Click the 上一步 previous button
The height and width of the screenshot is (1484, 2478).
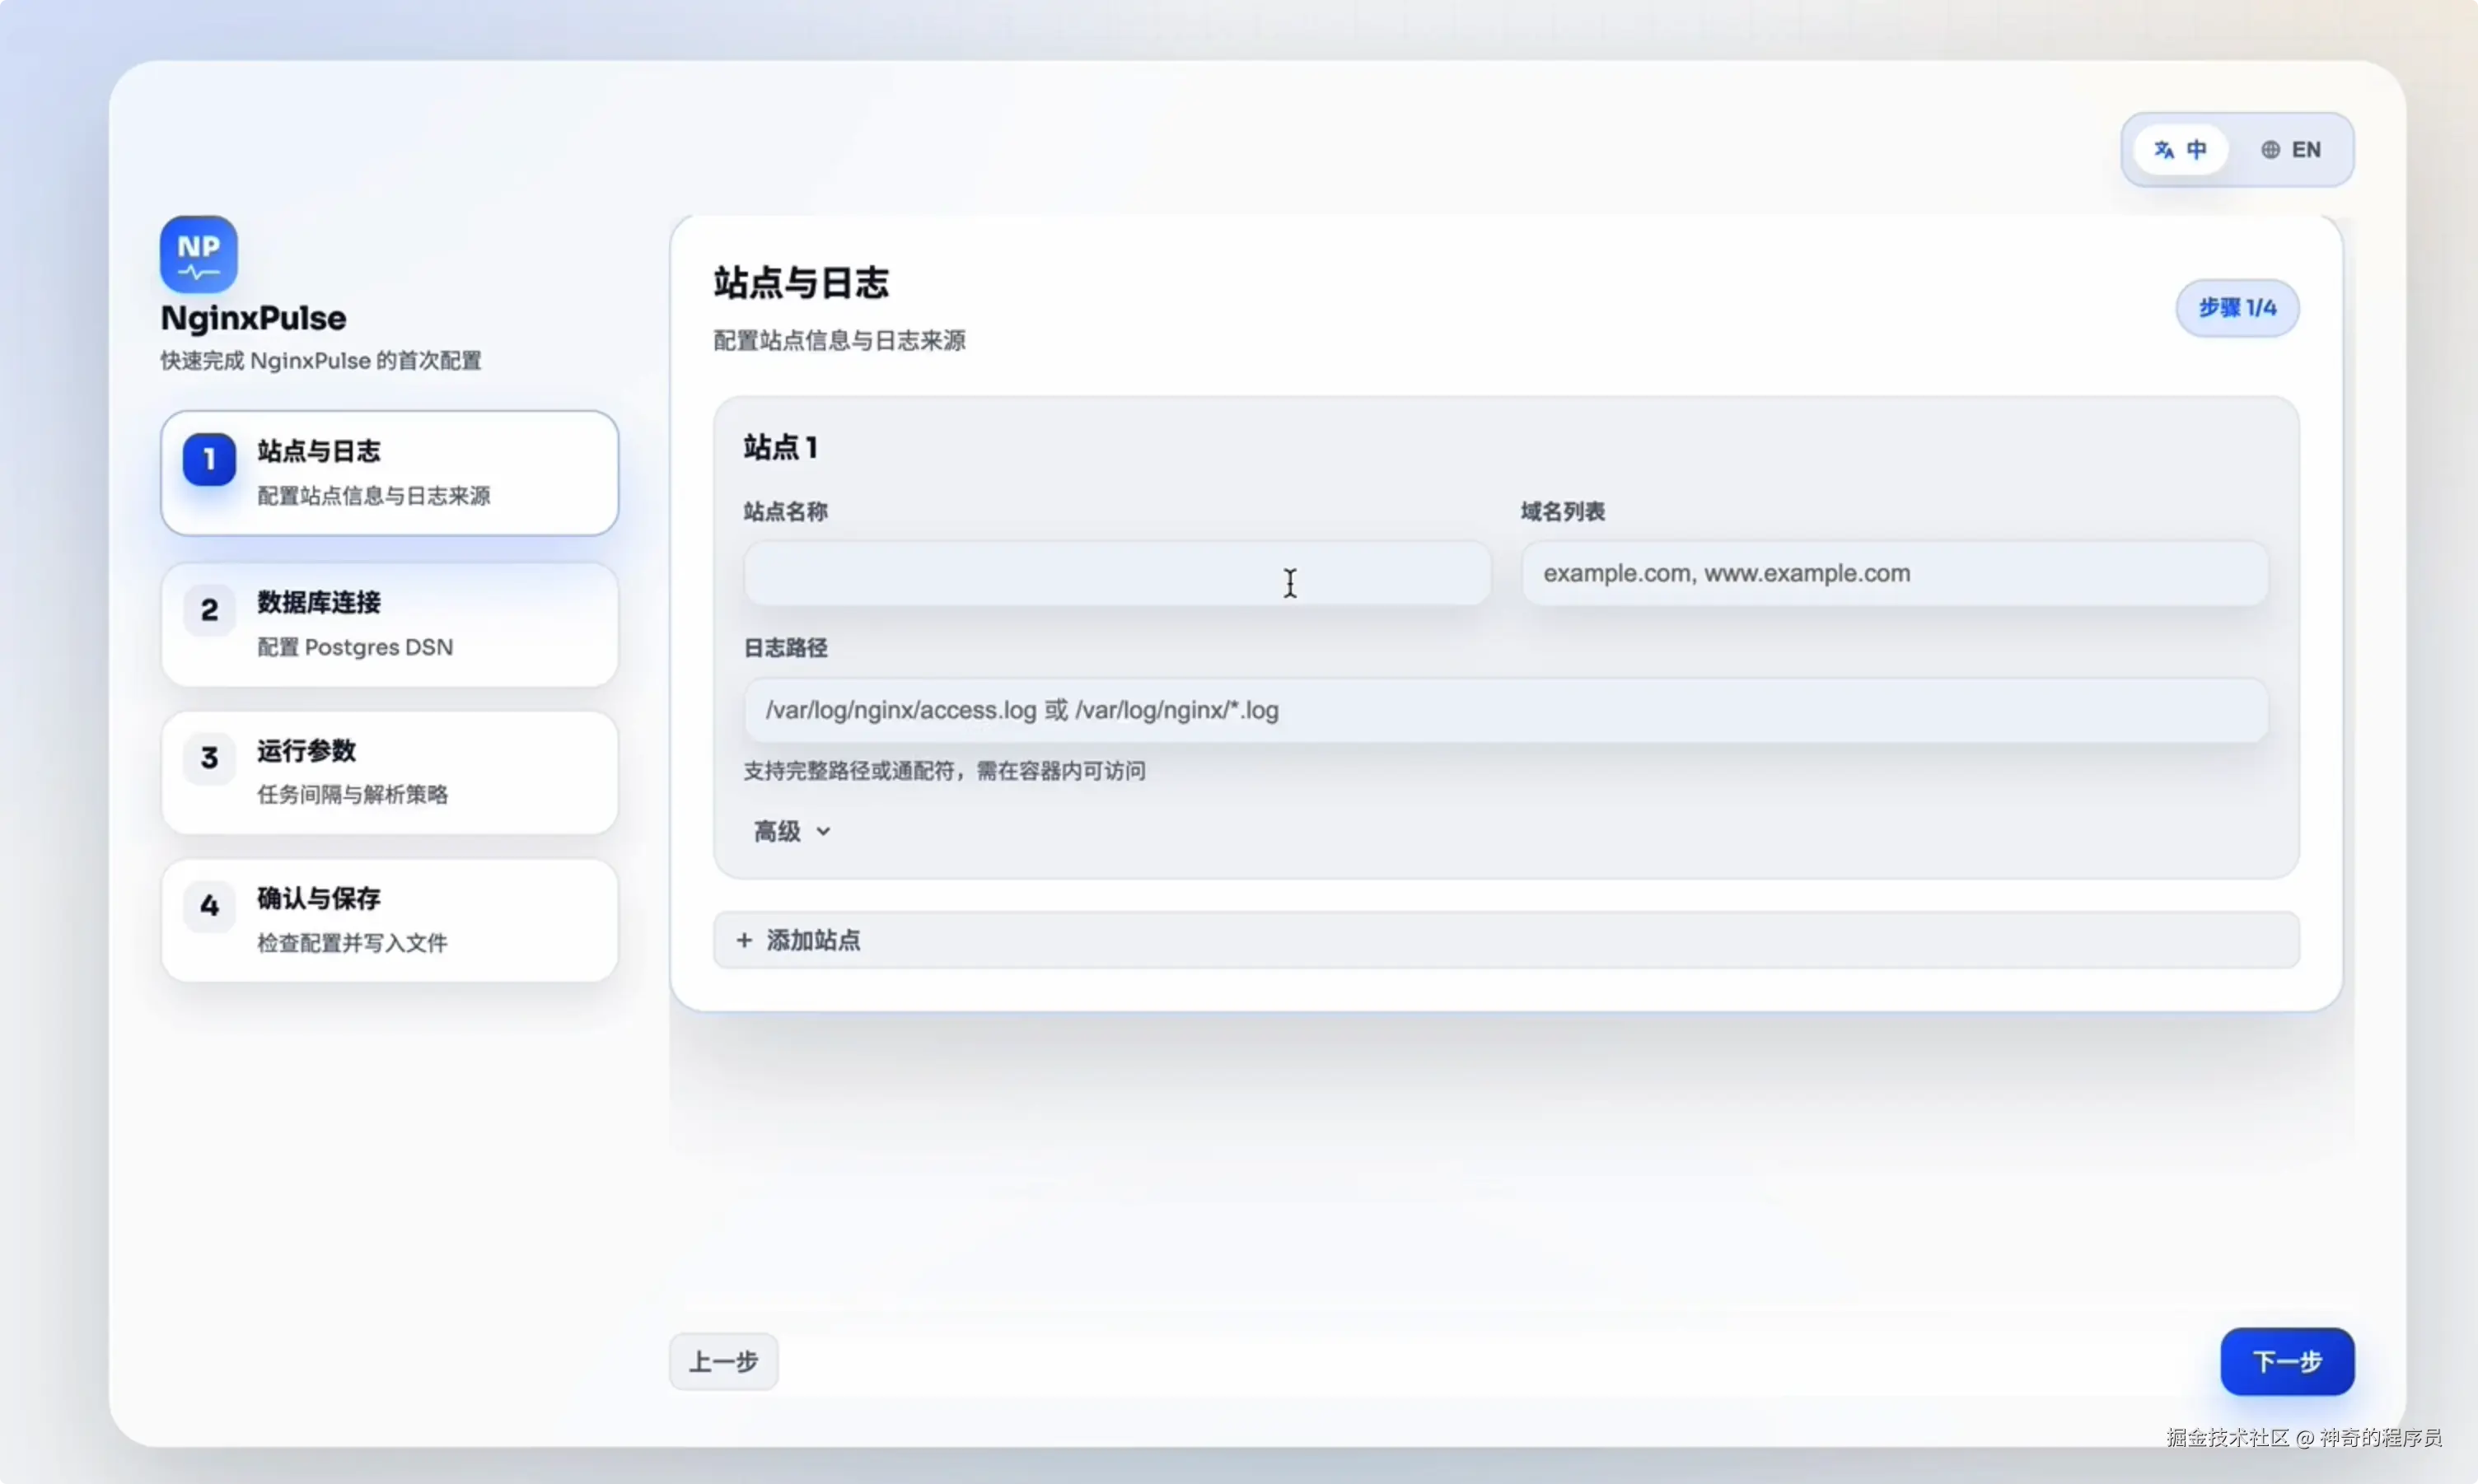pyautogui.click(x=723, y=1361)
